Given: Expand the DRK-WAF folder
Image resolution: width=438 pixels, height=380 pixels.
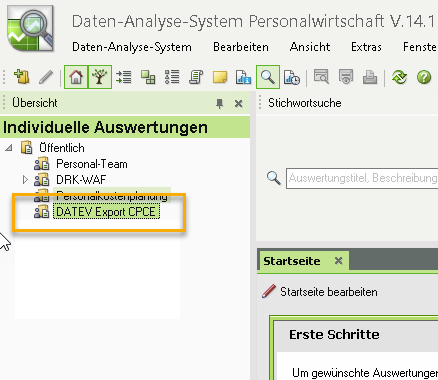Looking at the screenshot, I should point(25,180).
